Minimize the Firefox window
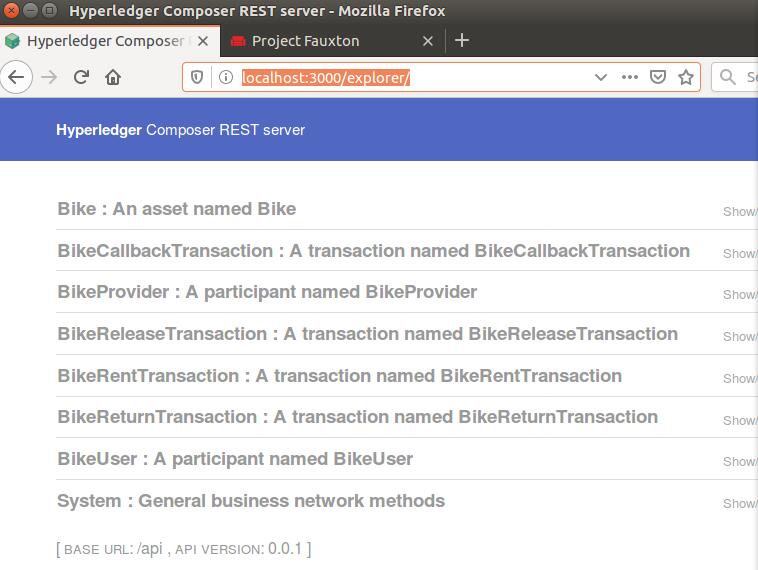 click(x=30, y=10)
